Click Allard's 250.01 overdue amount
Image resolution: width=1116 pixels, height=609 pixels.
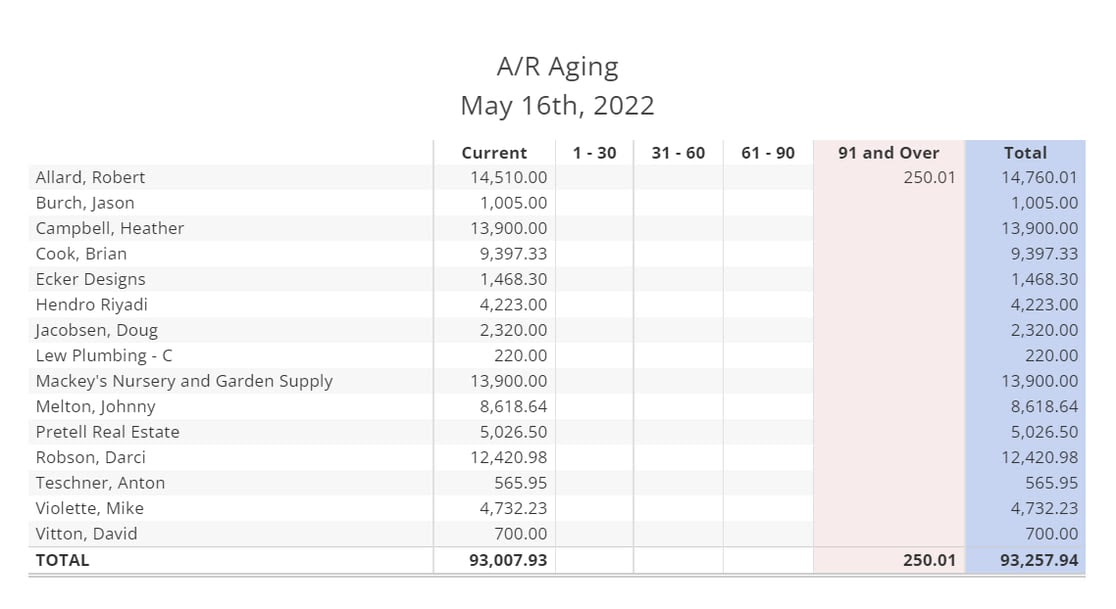tap(929, 178)
